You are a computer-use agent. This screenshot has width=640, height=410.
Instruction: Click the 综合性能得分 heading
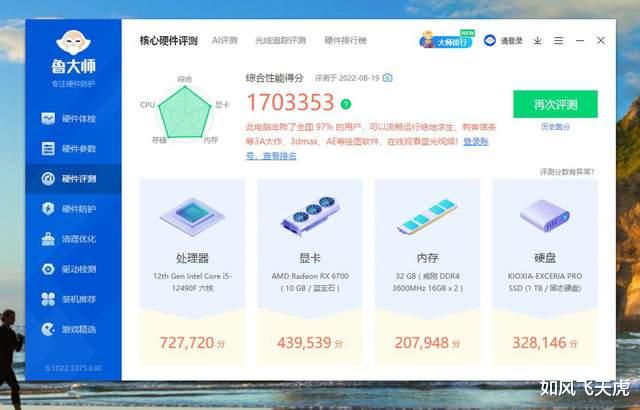click(x=275, y=78)
